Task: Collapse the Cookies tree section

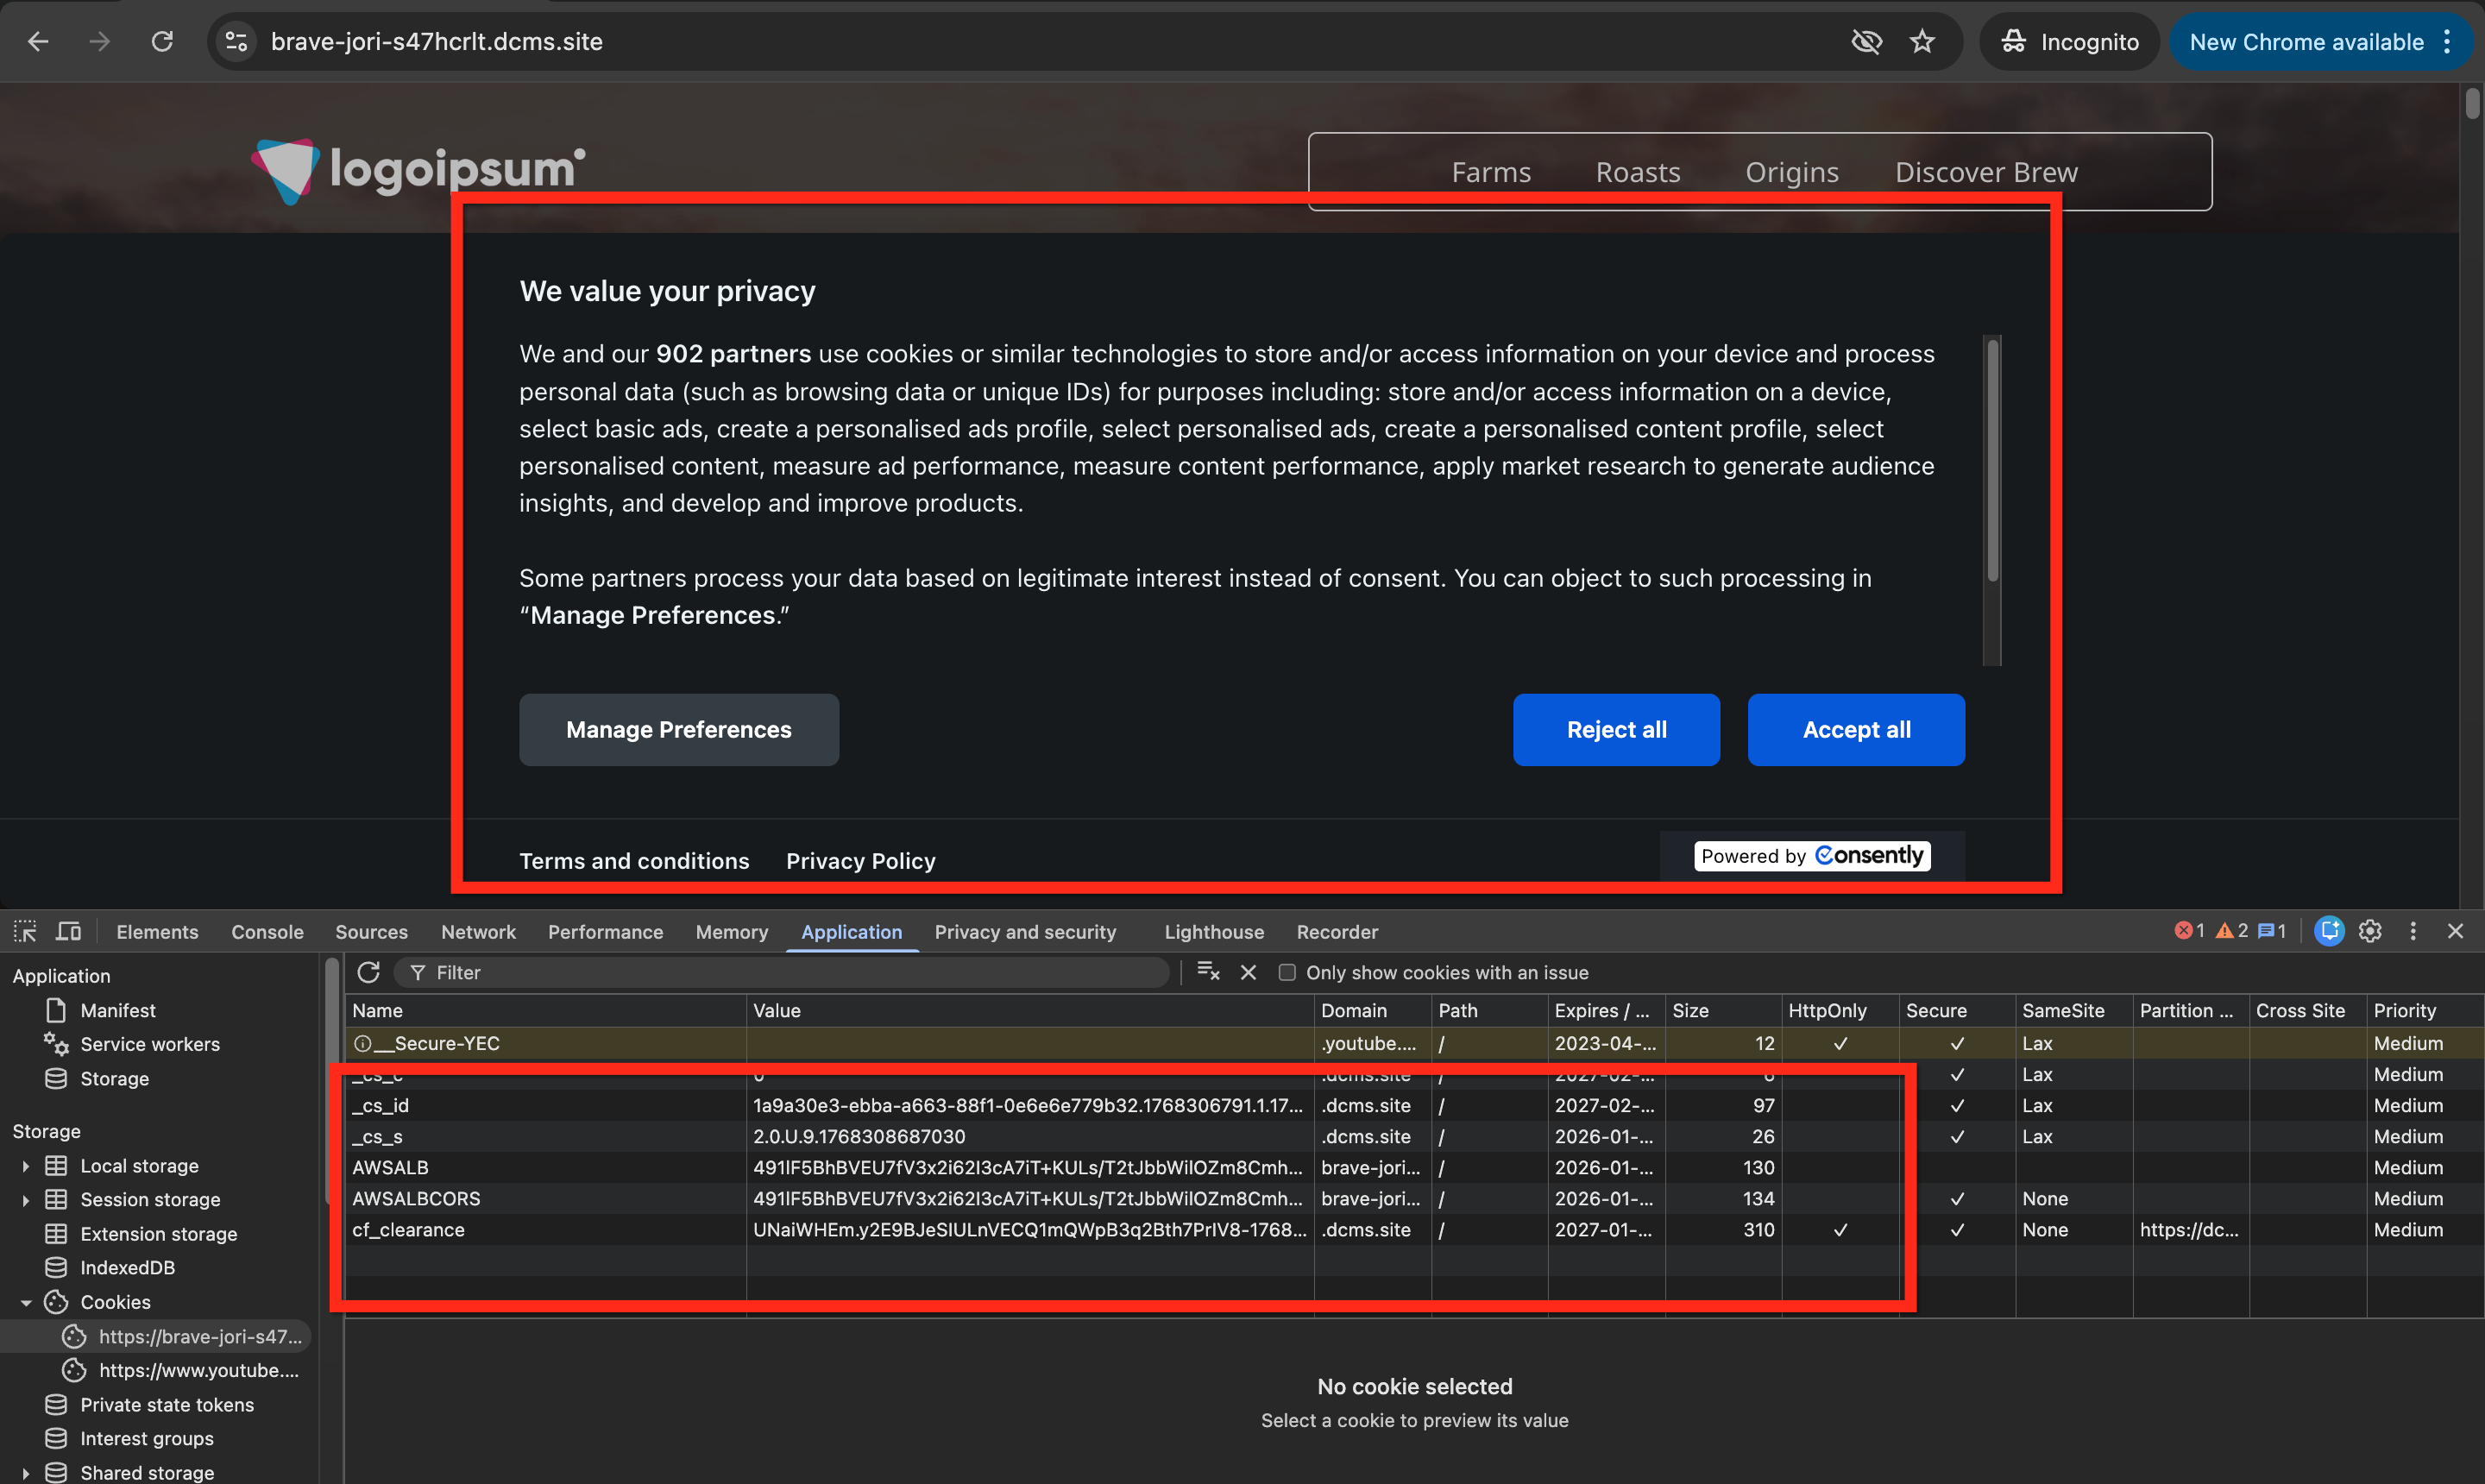Action: tap(25, 1302)
